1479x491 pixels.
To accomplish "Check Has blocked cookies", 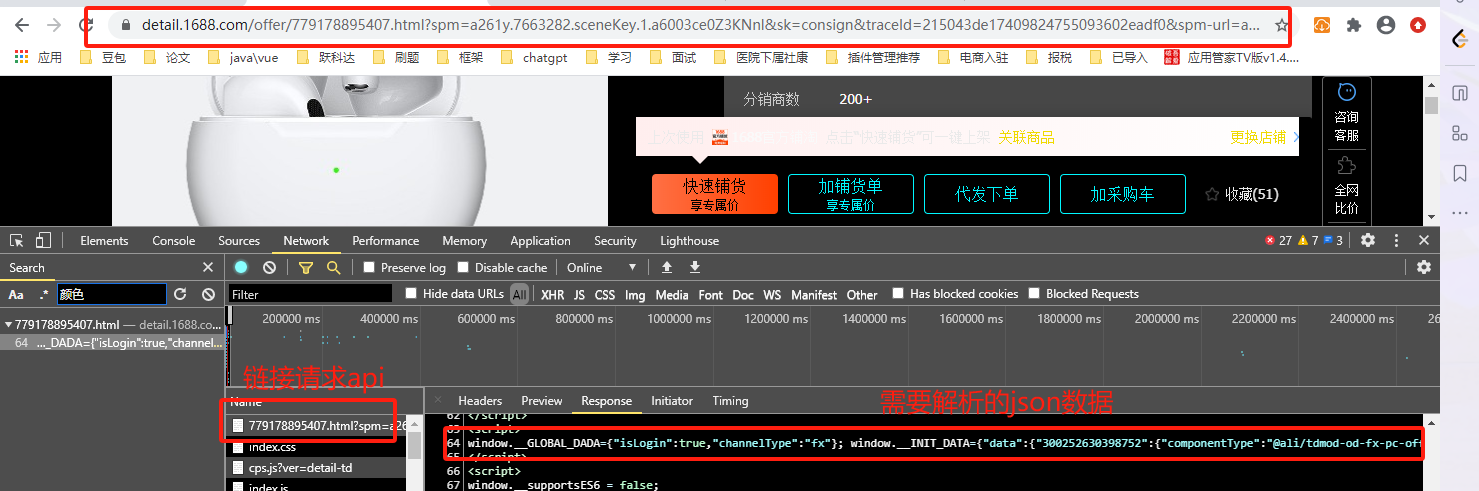I will [898, 294].
